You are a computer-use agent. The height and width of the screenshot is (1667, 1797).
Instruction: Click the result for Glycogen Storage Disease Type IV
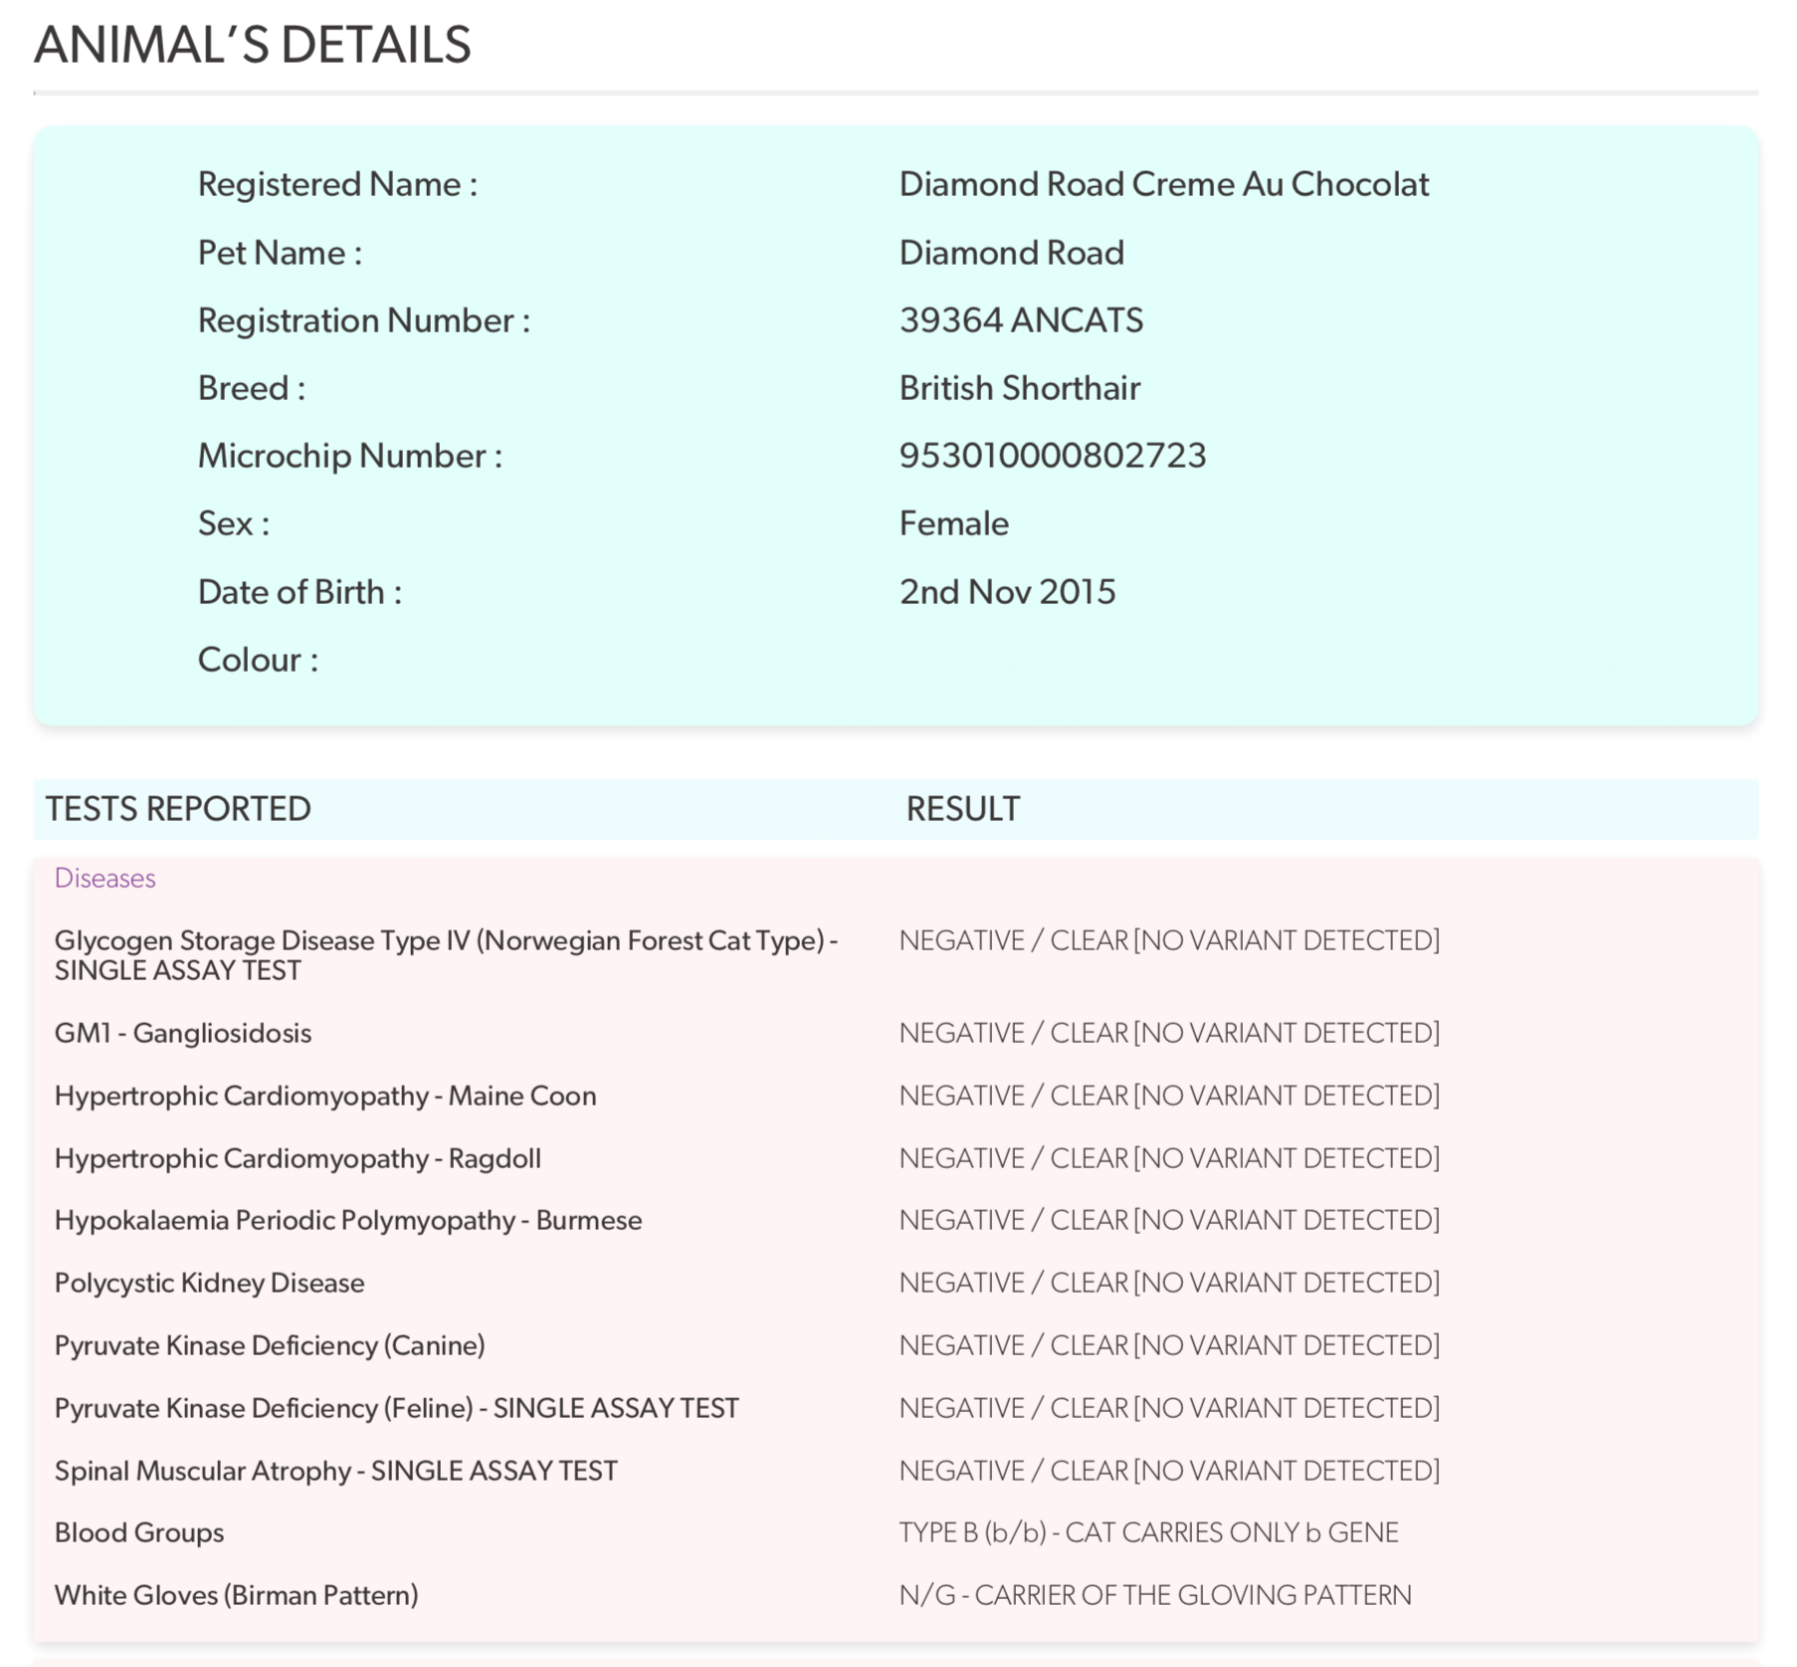tap(1170, 941)
